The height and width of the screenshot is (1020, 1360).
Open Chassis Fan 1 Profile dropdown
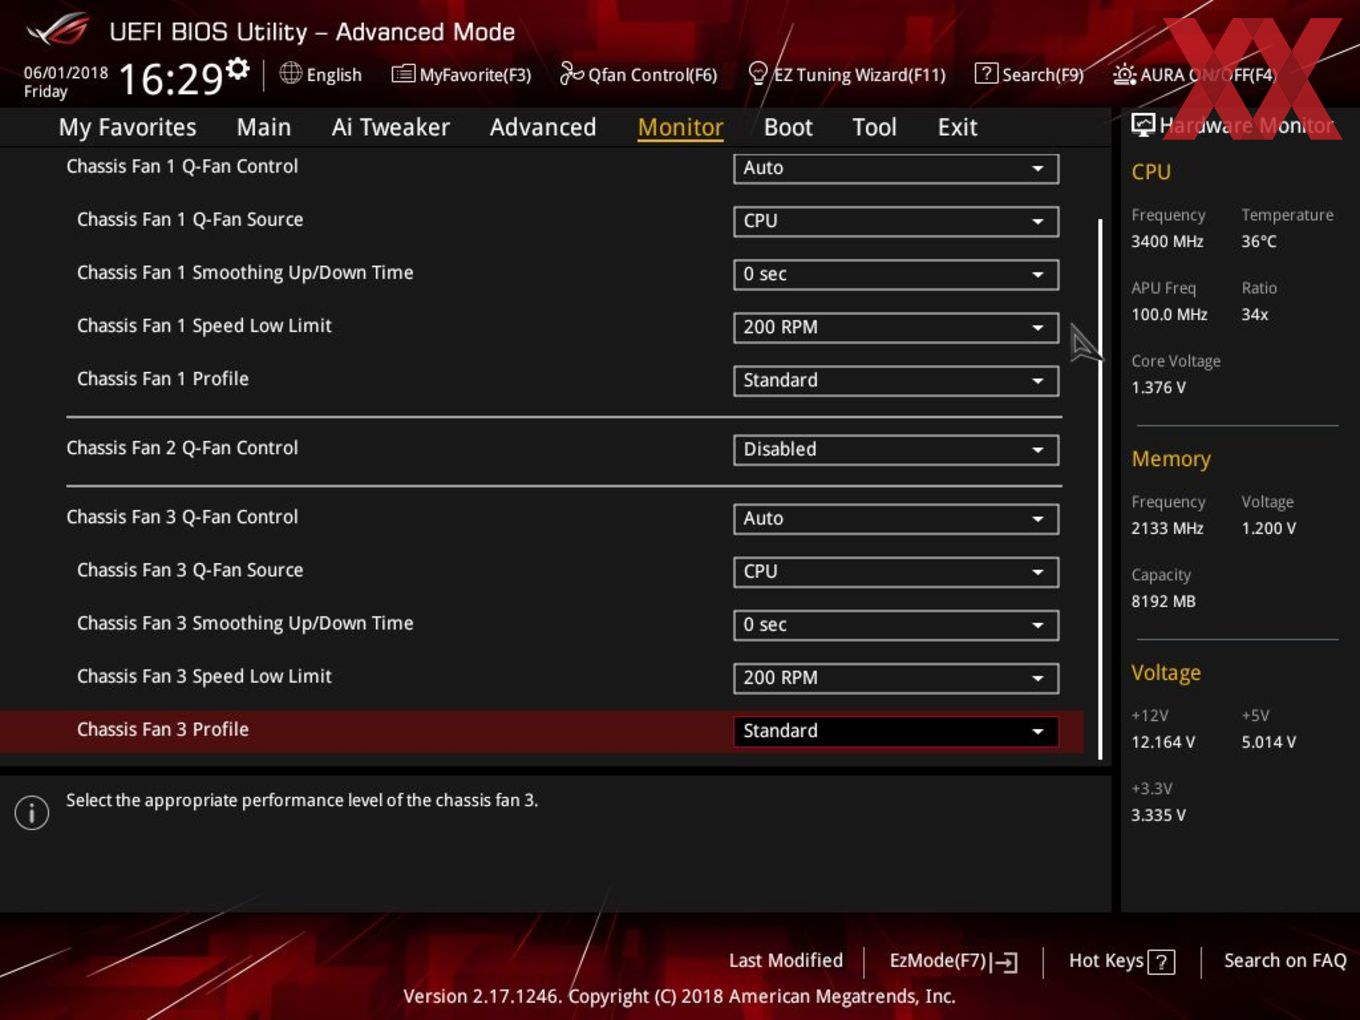[896, 380]
